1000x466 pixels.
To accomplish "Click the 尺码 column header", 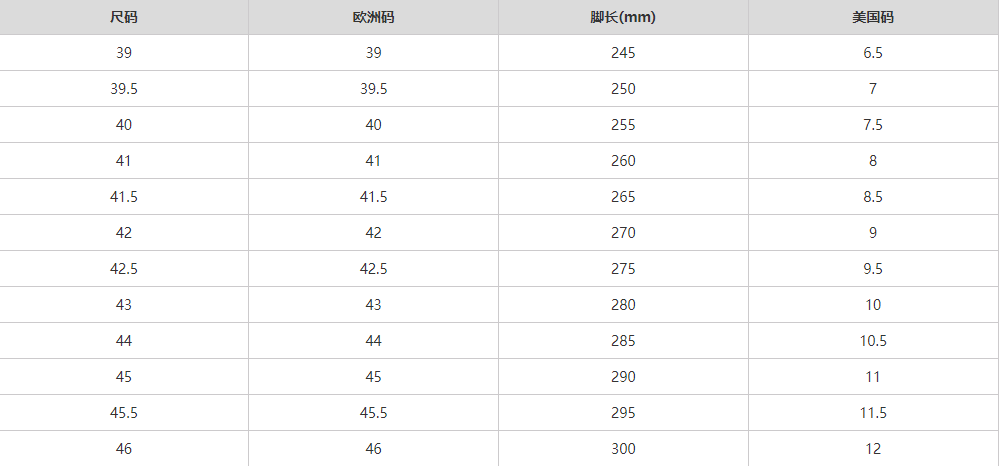I will (x=124, y=17).
